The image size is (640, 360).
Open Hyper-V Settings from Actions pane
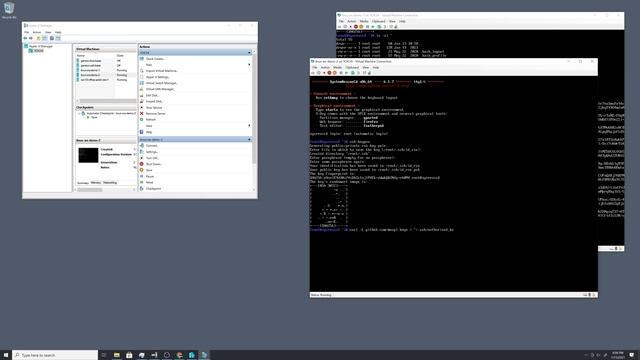pyautogui.click(x=157, y=77)
